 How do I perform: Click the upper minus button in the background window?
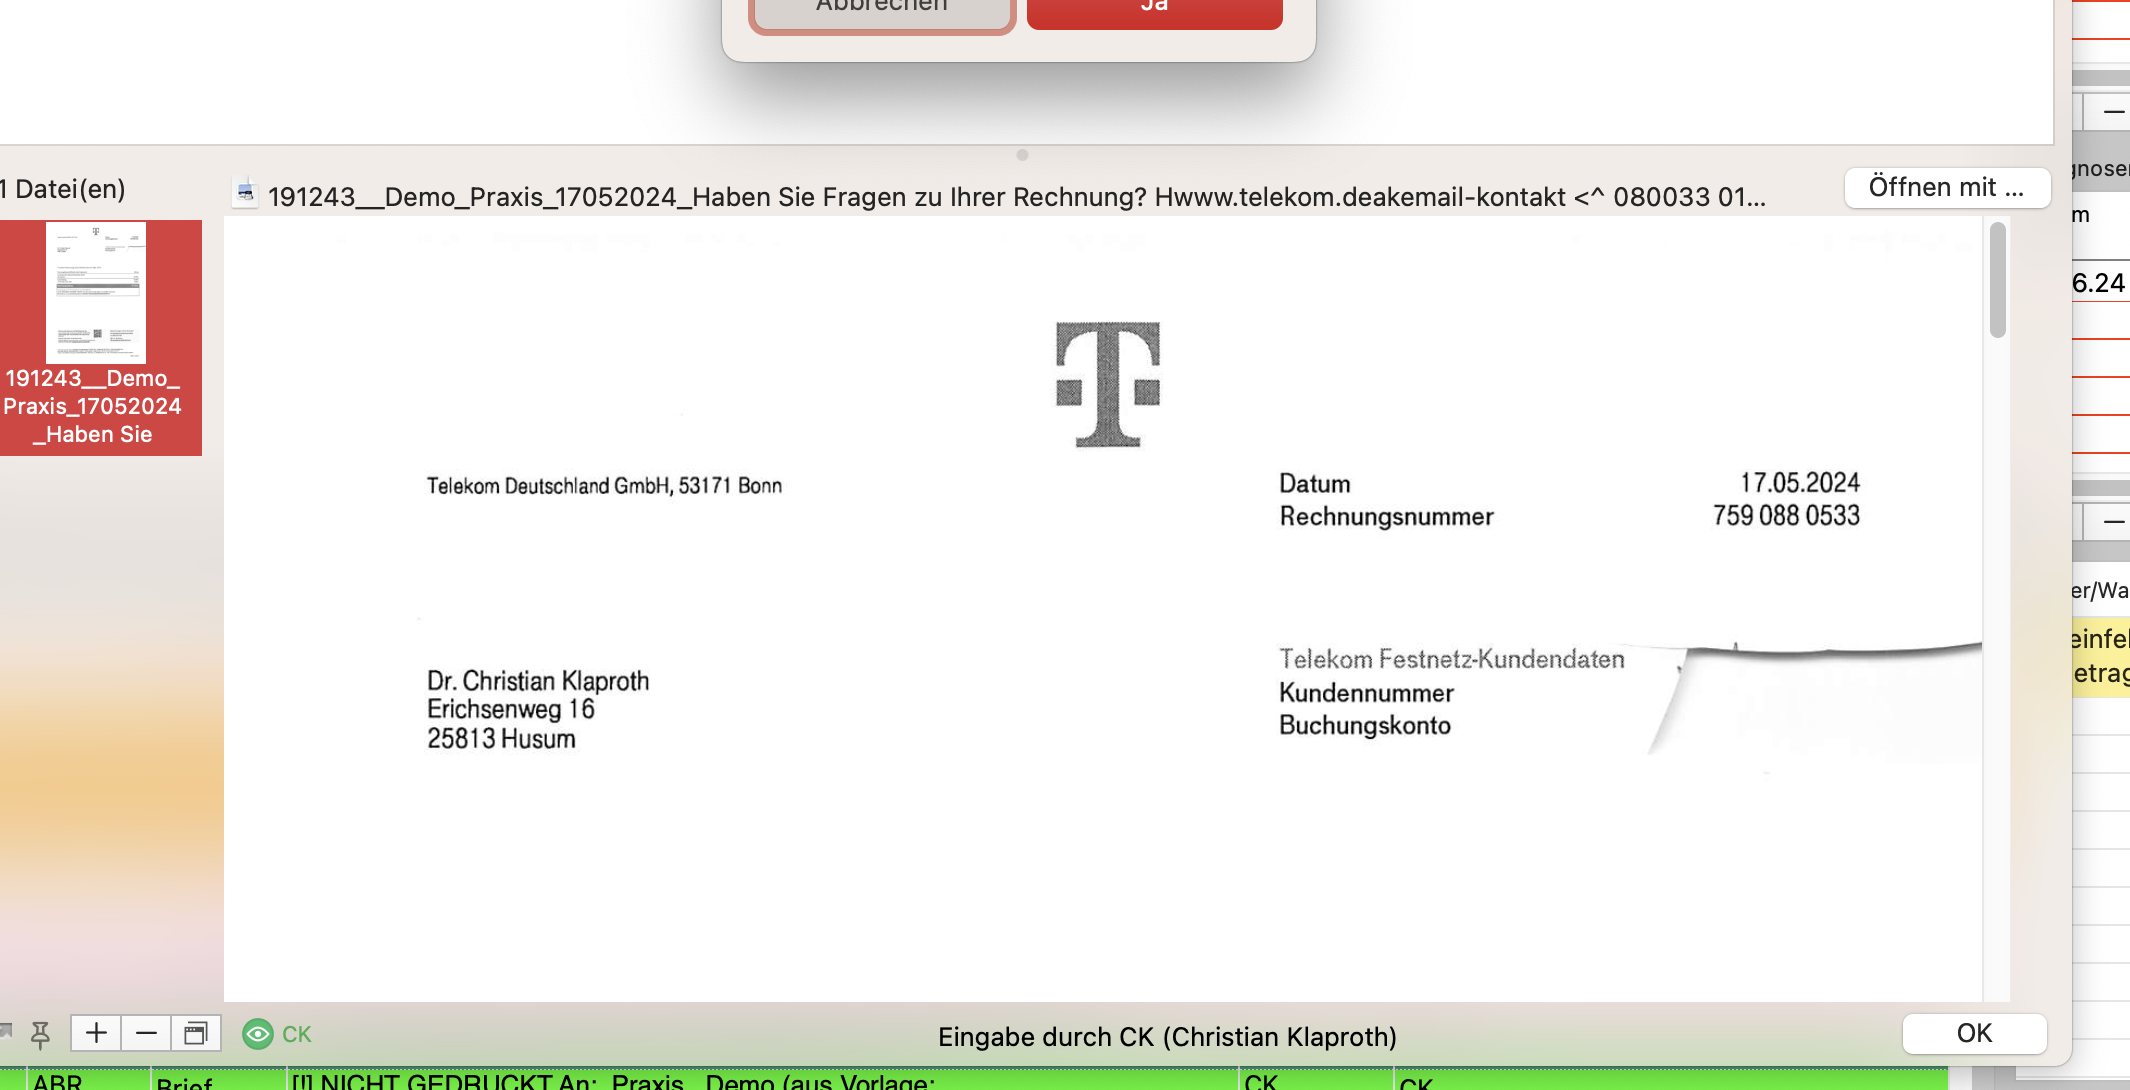tap(2112, 112)
